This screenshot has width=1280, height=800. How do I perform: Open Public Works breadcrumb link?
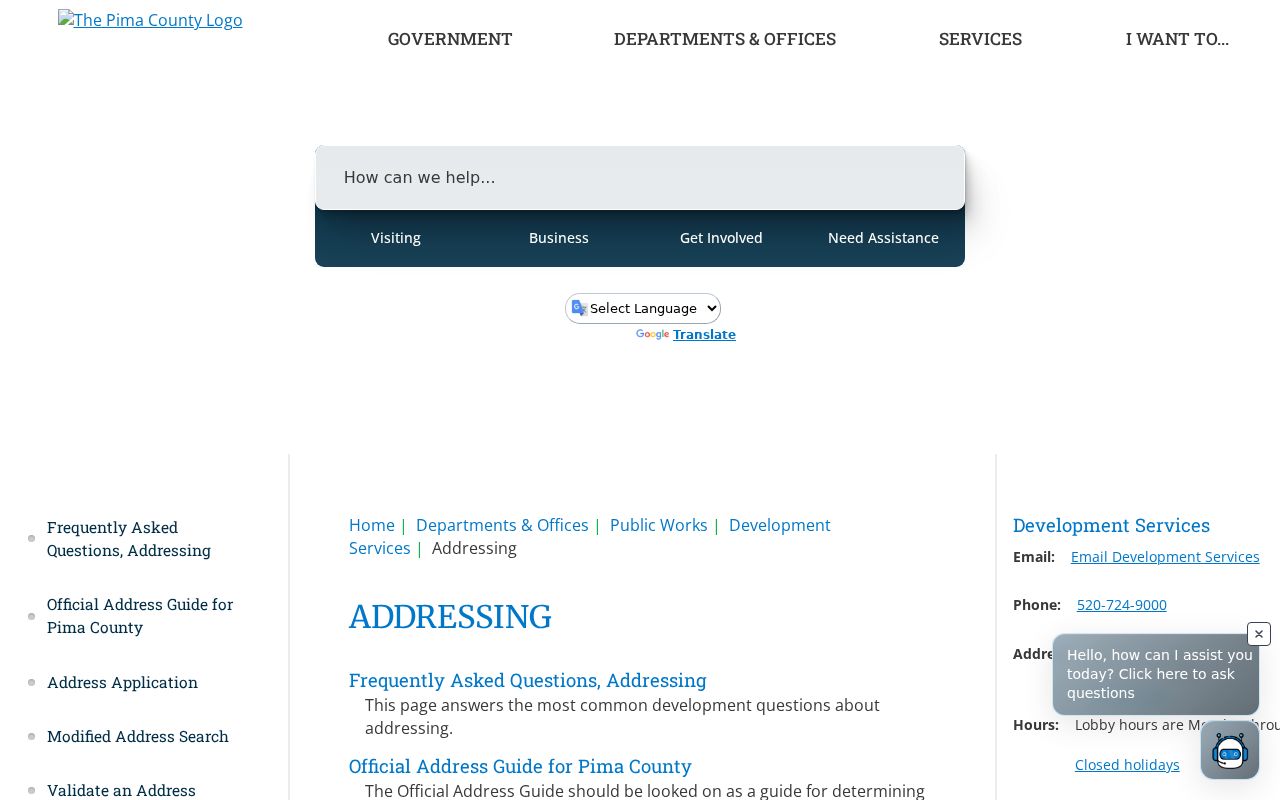pyautogui.click(x=659, y=525)
